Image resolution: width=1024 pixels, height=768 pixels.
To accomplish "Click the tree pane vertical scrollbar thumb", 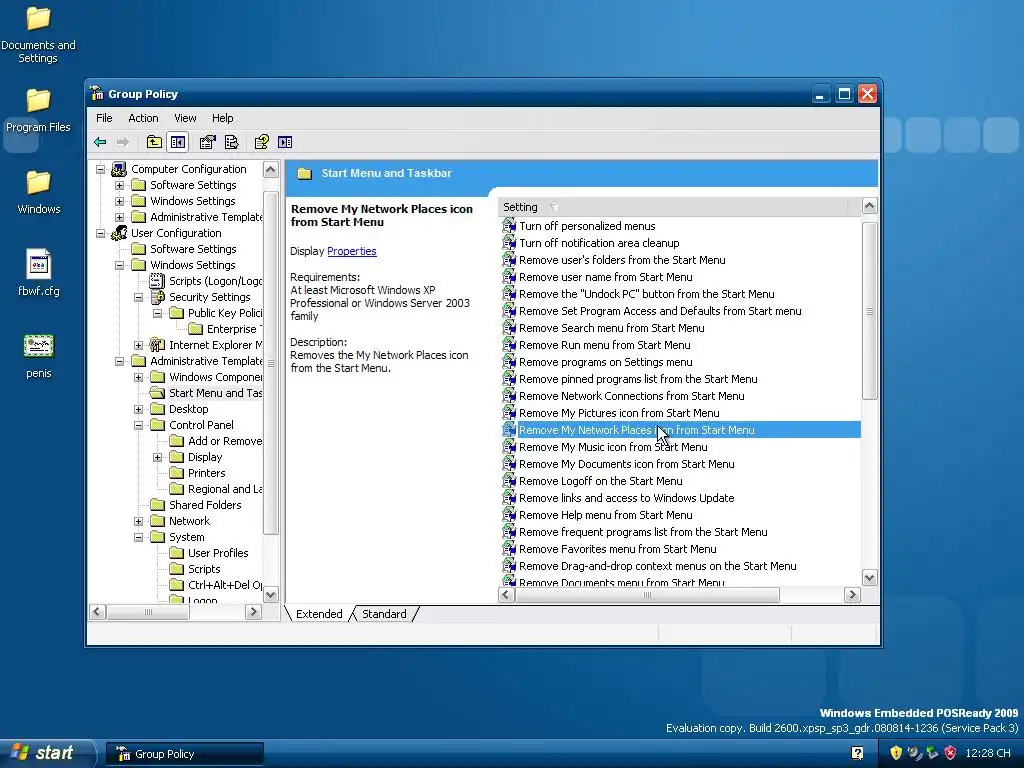I will tap(270, 362).
